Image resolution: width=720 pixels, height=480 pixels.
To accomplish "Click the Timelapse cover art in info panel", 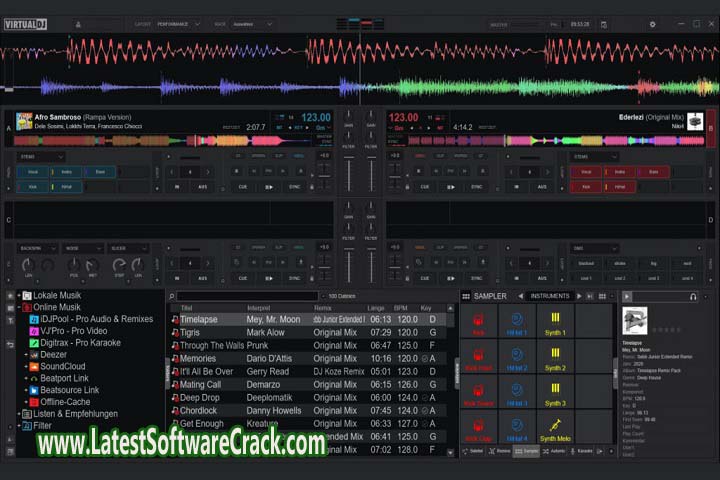I will pos(635,321).
